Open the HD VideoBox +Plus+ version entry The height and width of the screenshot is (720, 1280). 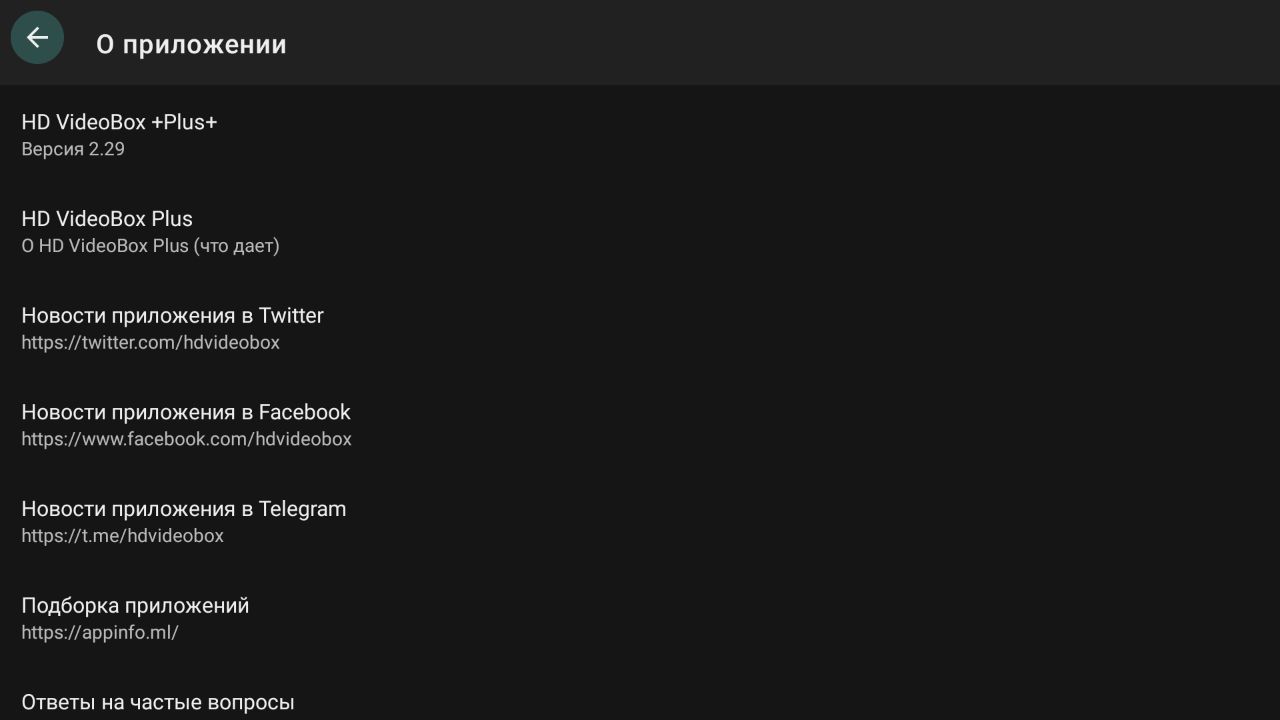click(640, 135)
